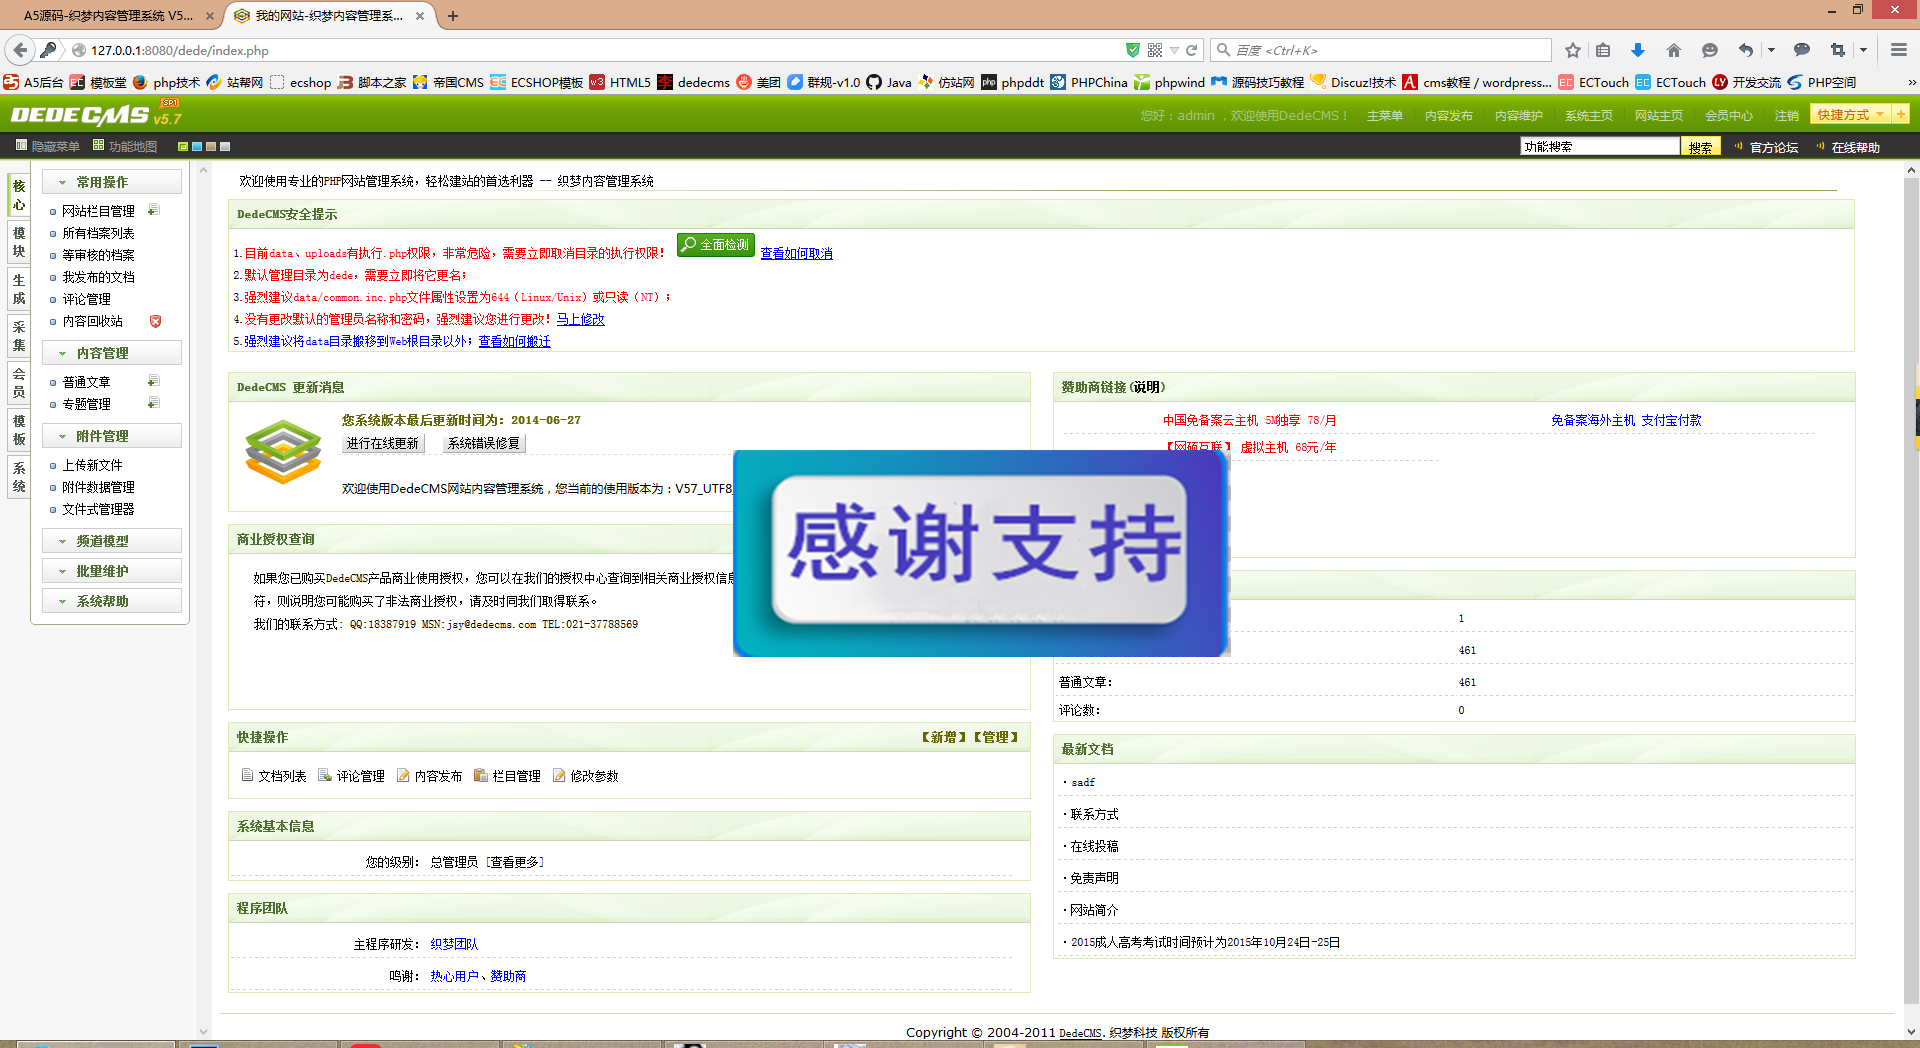Select the tan theme color swatch
Screen dimensions: 1920x1048
pos(211,147)
